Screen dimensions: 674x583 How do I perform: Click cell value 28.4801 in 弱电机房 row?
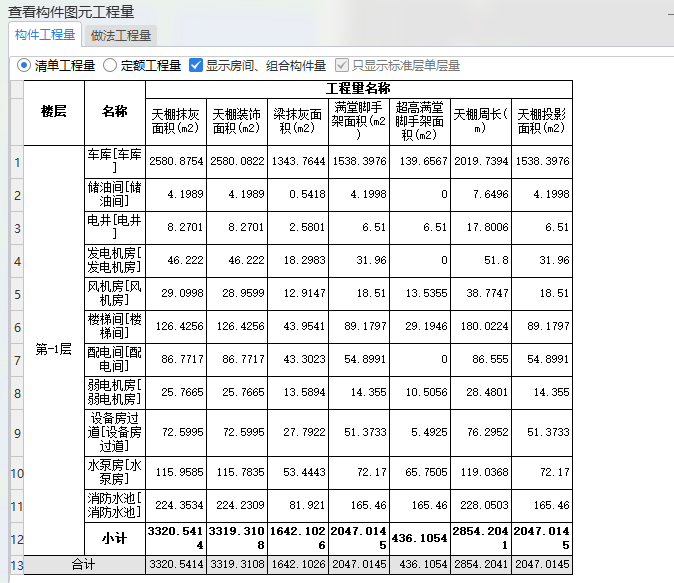tap(481, 393)
